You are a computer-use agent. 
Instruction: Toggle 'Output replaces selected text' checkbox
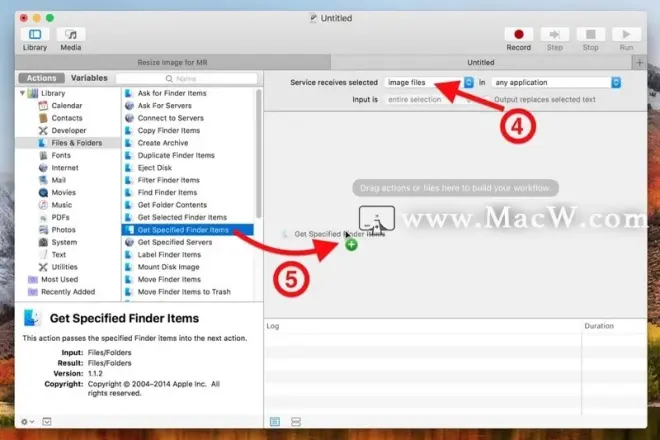(486, 100)
